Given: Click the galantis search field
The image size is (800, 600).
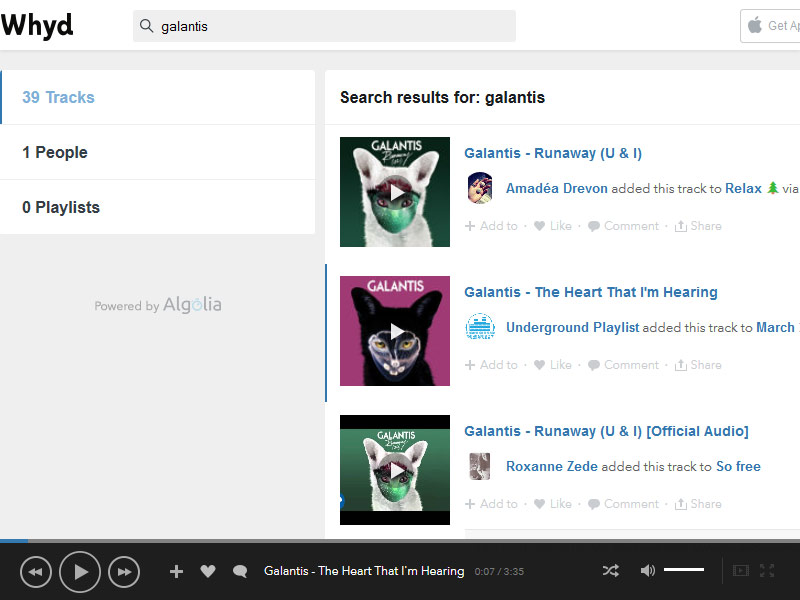Looking at the screenshot, I should pyautogui.click(x=324, y=26).
